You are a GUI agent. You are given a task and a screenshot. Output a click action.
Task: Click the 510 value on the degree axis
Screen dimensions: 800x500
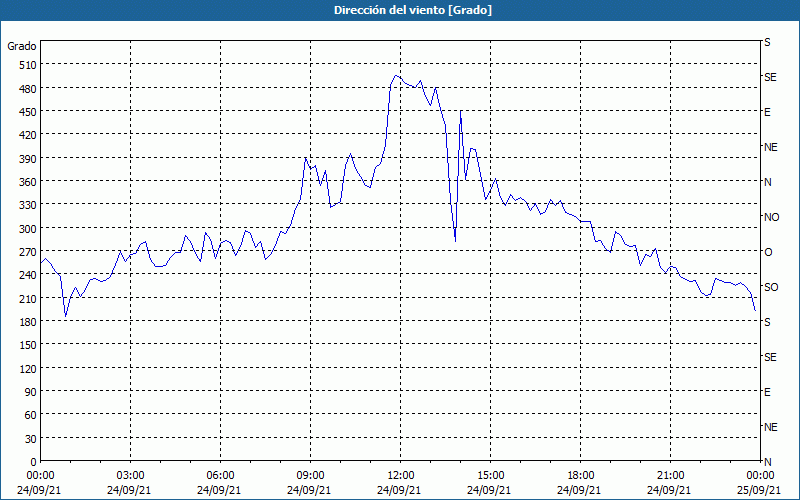(28, 65)
